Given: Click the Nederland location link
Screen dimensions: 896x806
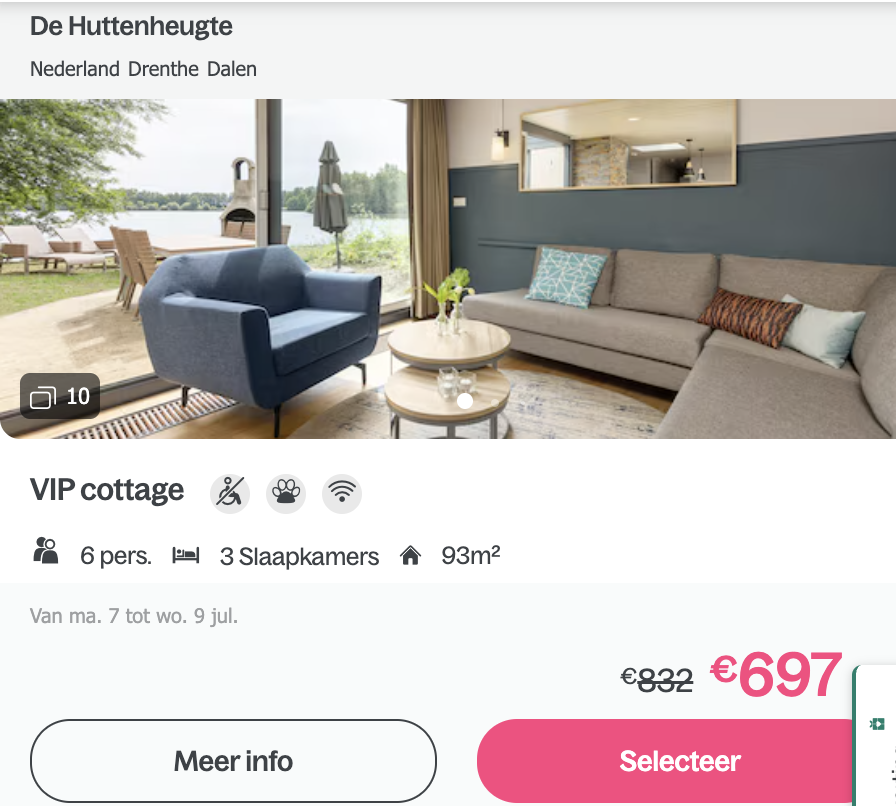Looking at the screenshot, I should 75,69.
